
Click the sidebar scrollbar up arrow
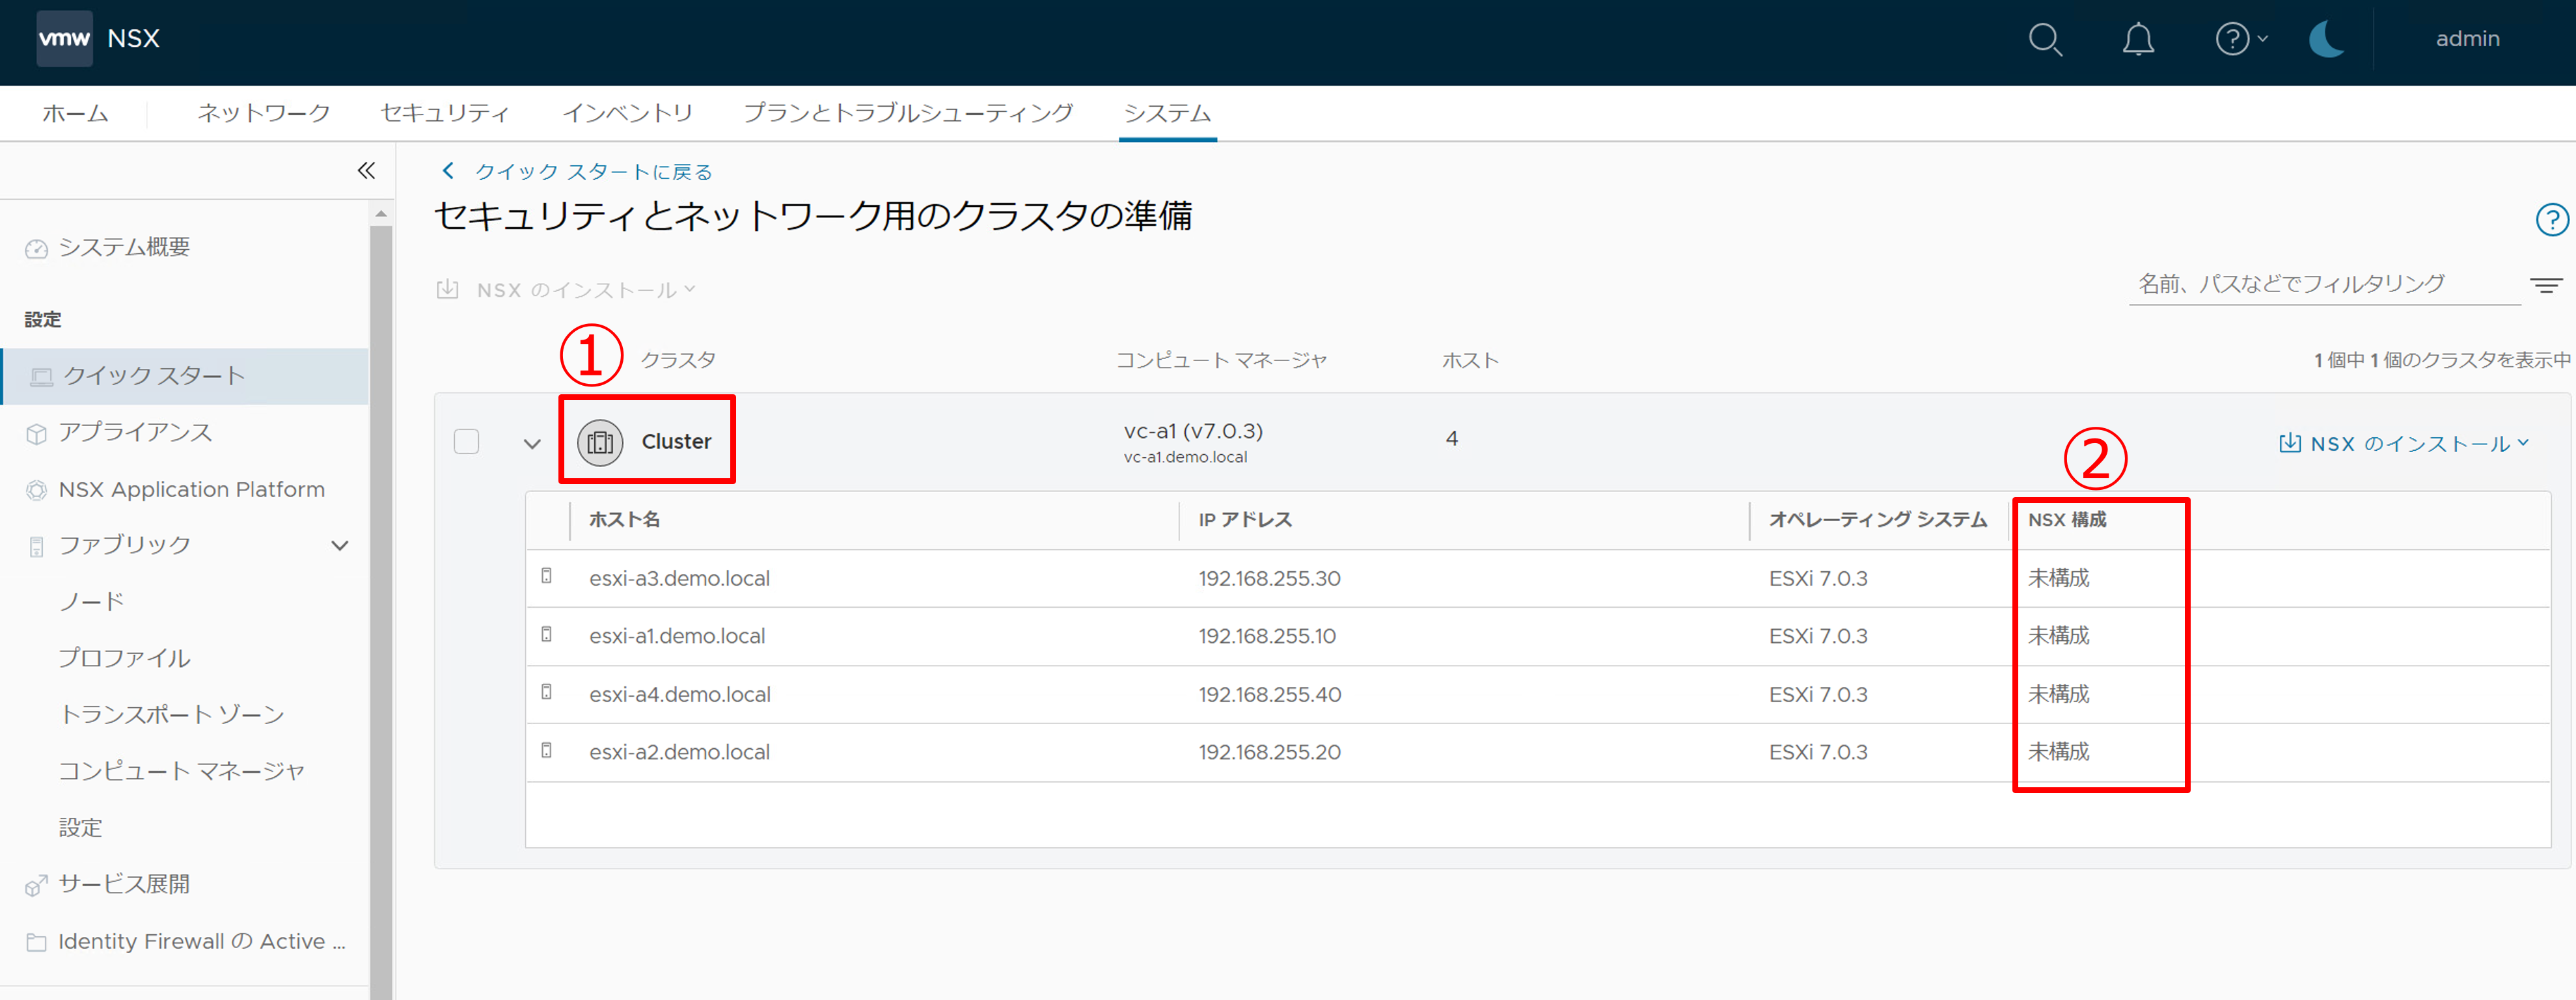point(381,213)
